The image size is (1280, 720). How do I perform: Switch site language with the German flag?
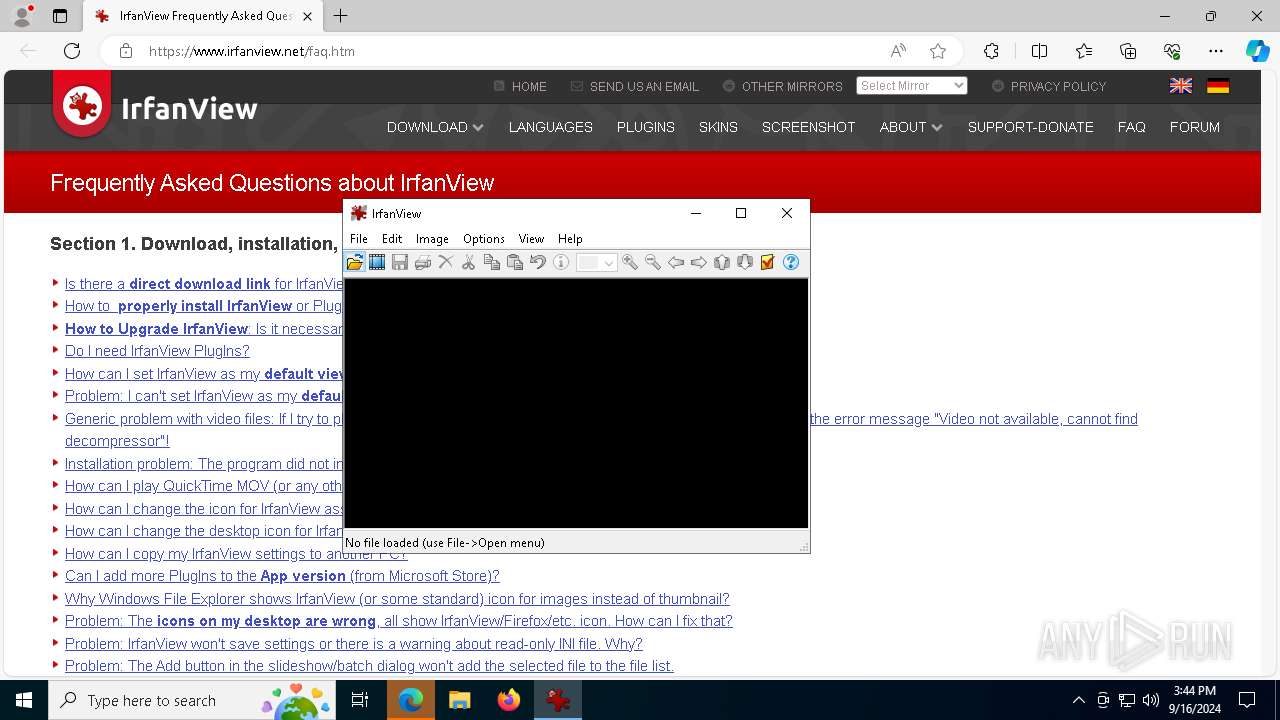click(1218, 86)
